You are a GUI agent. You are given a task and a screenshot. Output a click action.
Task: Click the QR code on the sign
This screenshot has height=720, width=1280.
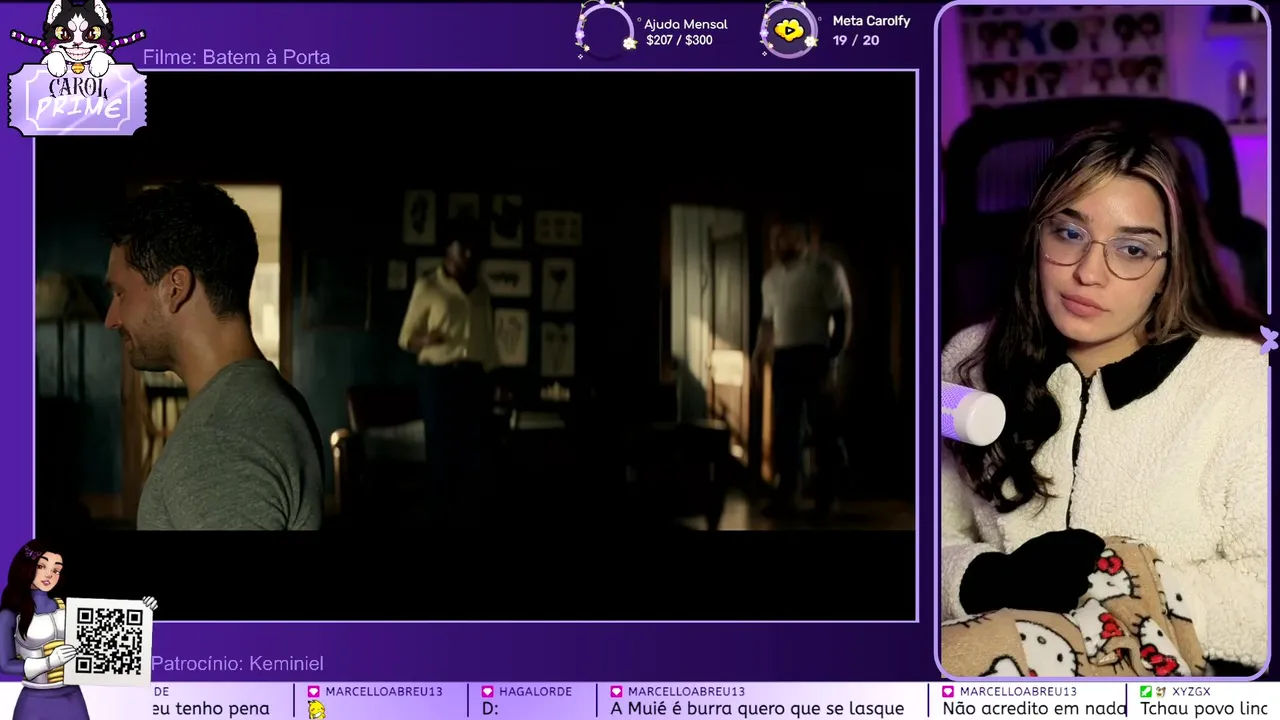pyautogui.click(x=109, y=641)
